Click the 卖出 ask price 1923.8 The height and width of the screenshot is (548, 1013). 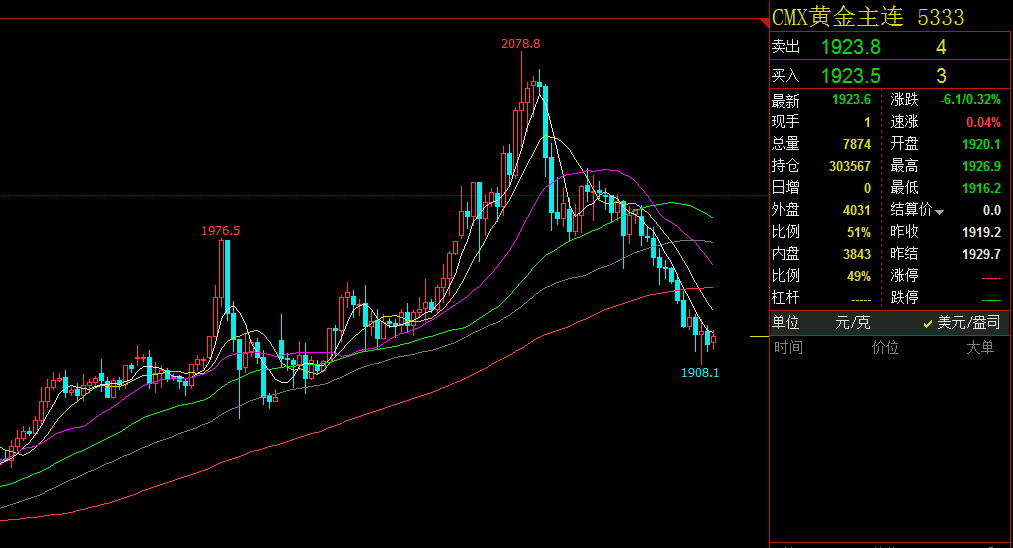coord(851,47)
